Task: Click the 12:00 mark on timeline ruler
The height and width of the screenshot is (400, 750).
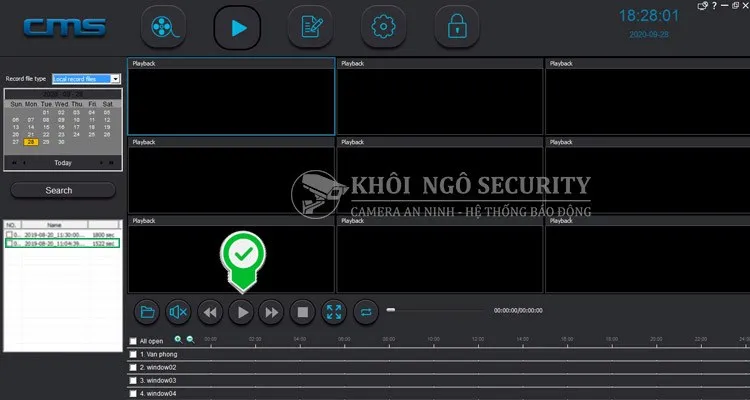Action: tap(478, 339)
